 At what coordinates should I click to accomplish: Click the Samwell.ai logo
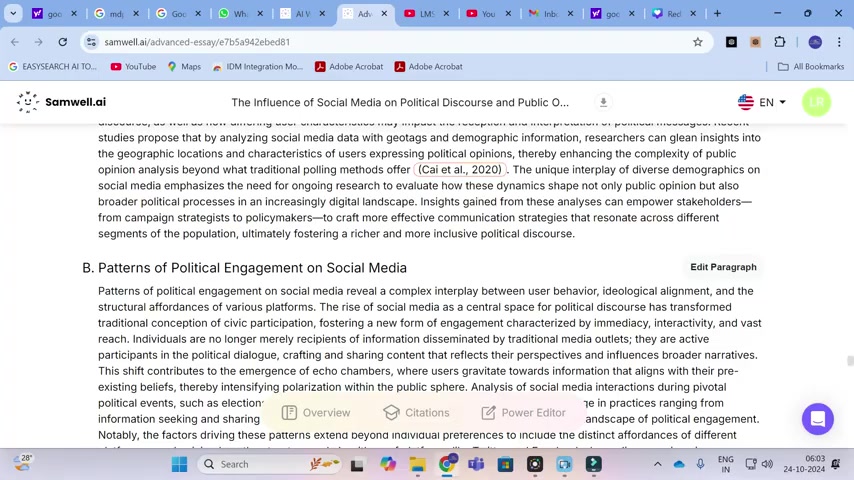[x=61, y=102]
